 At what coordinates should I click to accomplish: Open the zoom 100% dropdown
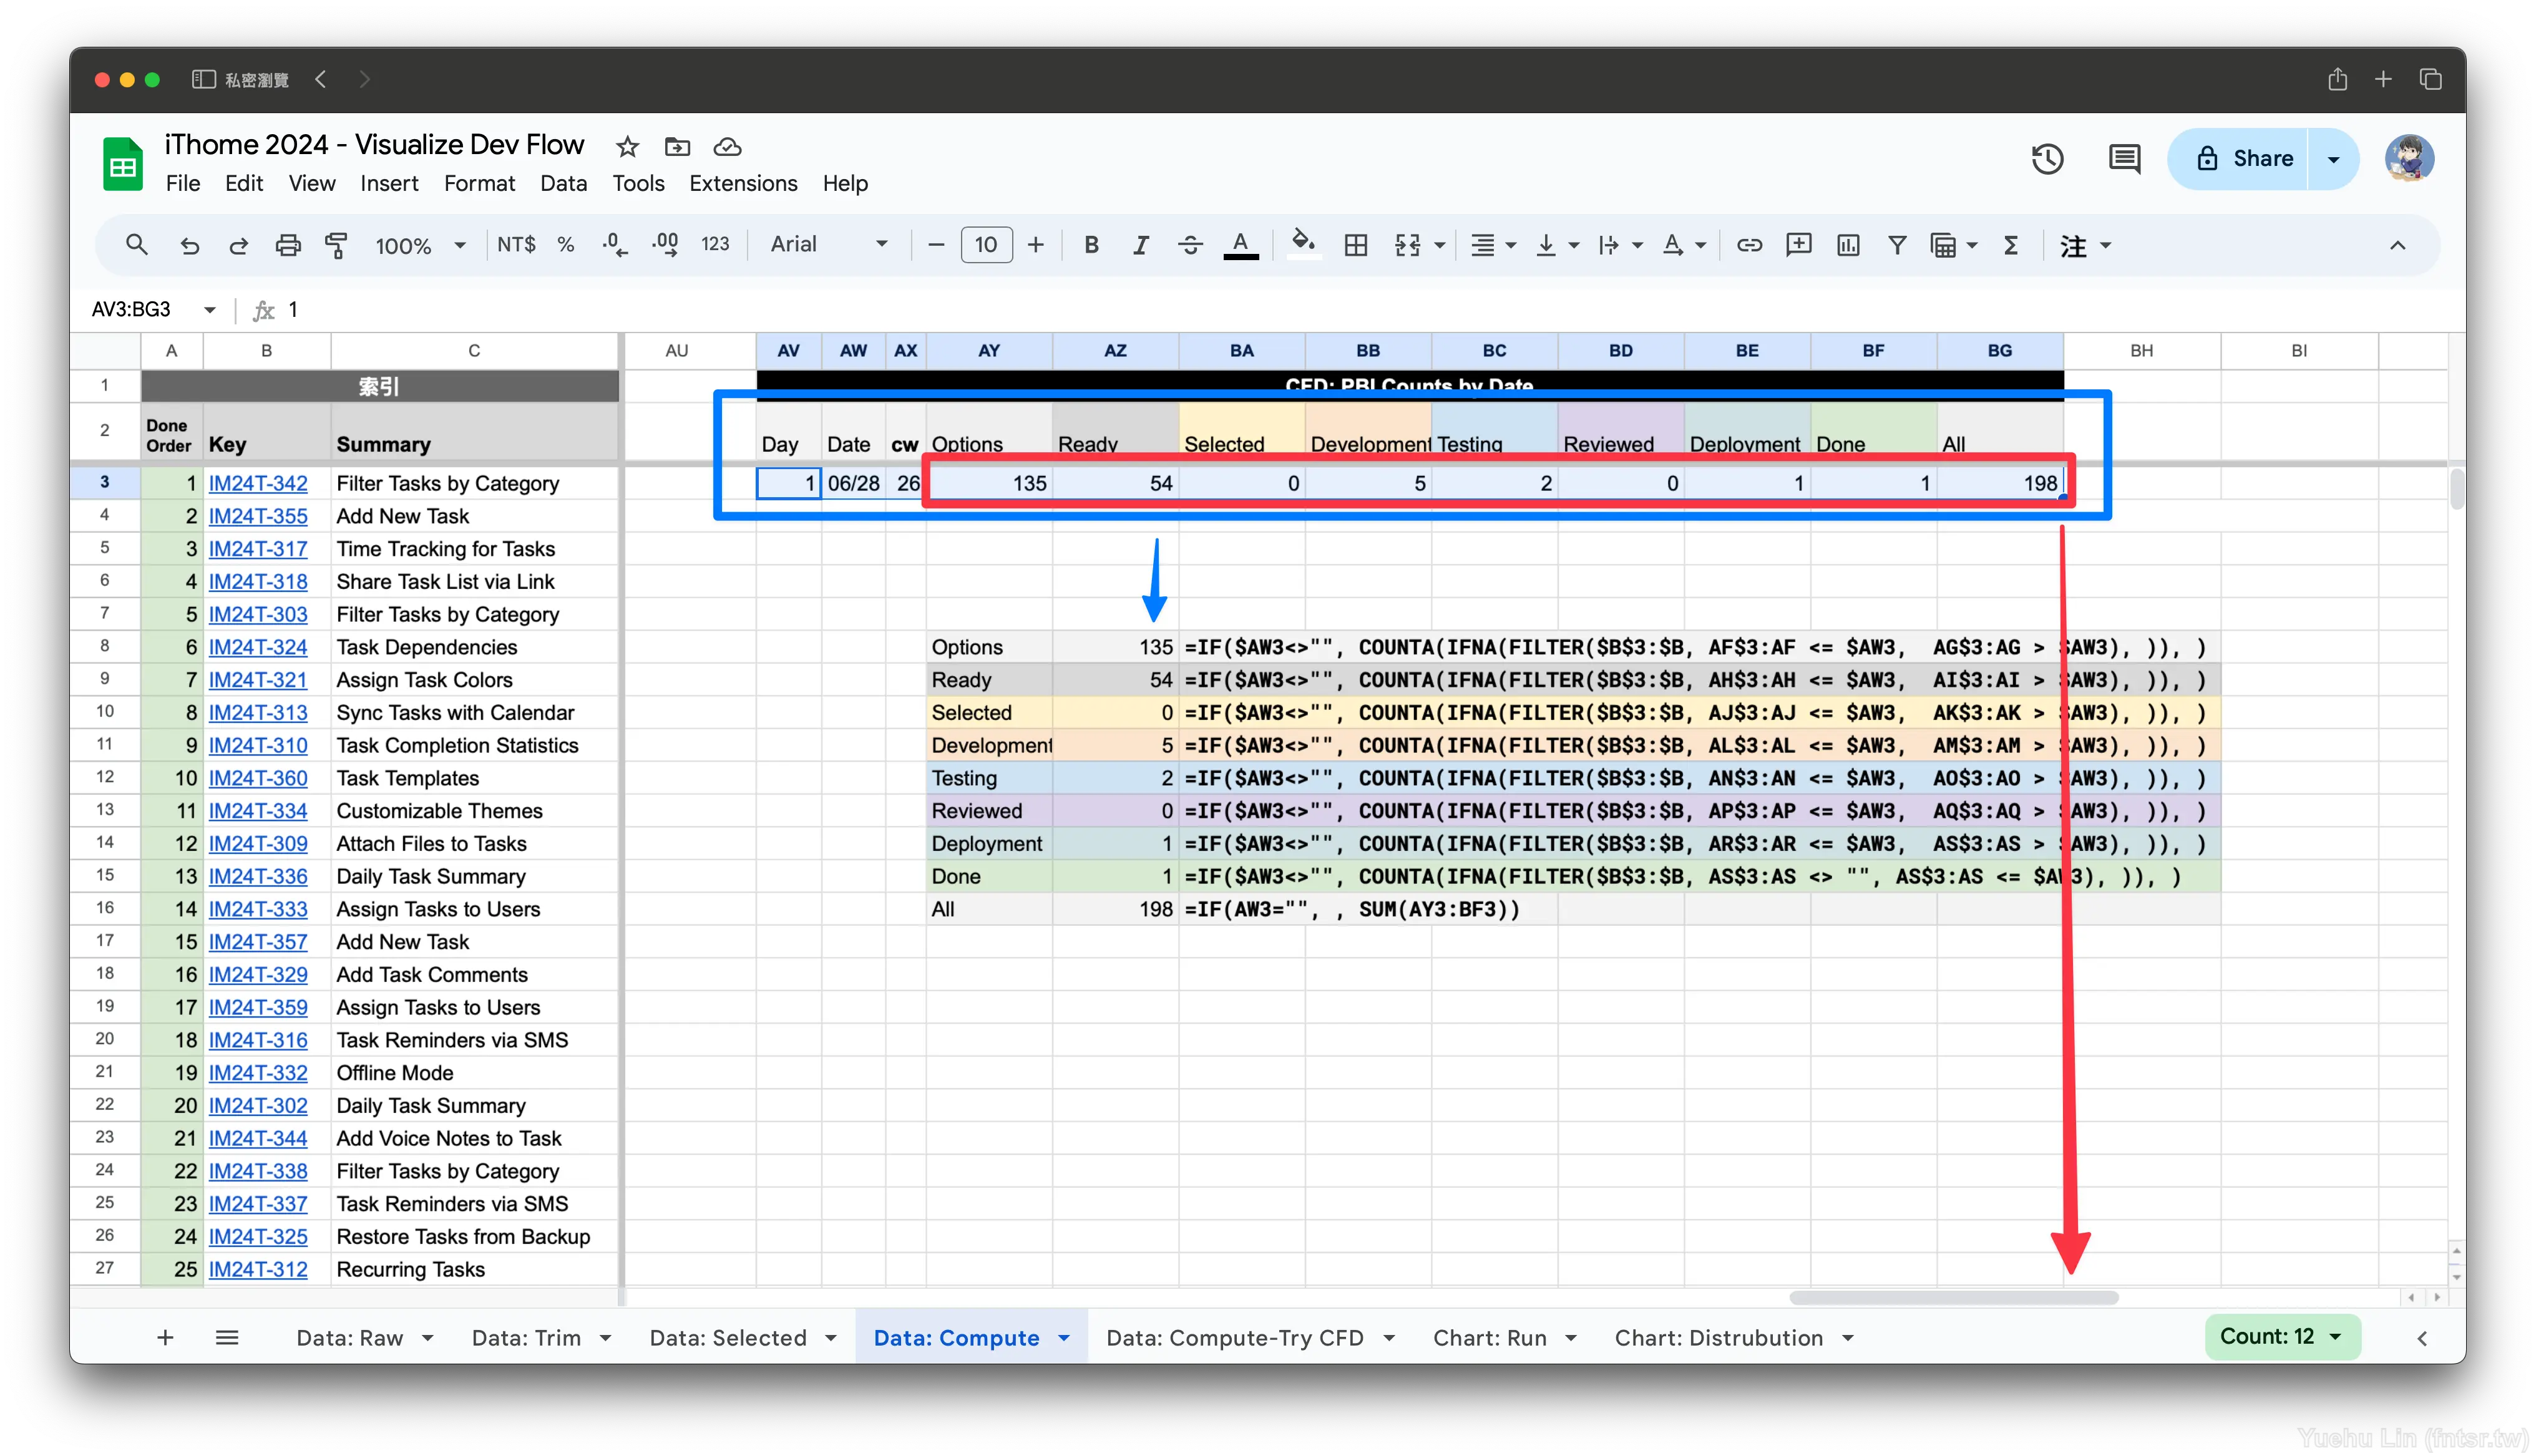(x=420, y=245)
